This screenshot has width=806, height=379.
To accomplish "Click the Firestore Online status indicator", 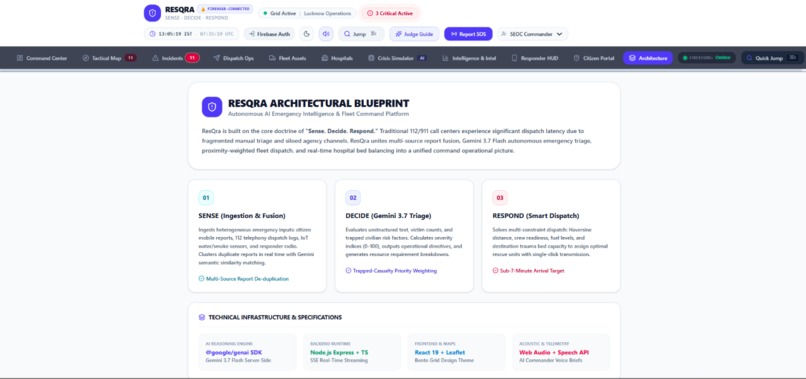I will (706, 58).
